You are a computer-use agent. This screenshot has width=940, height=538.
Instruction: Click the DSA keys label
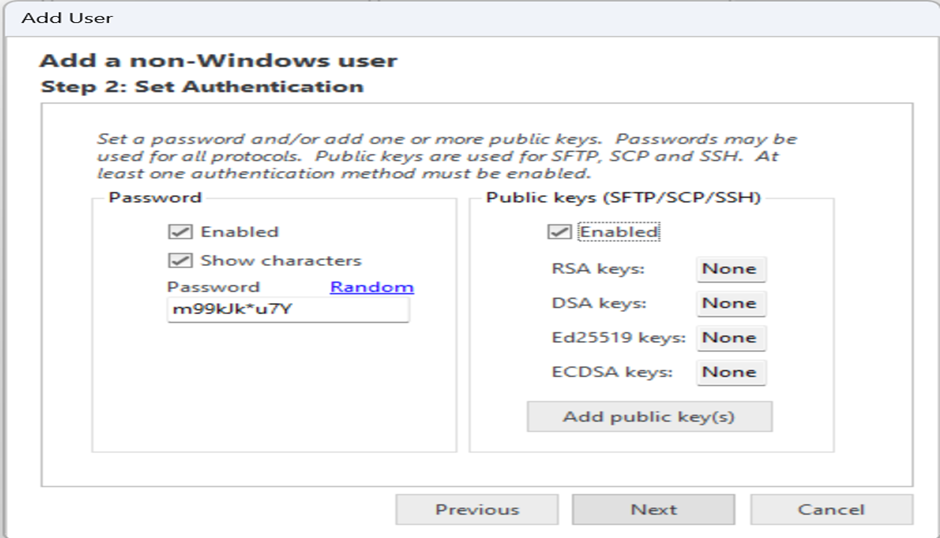click(x=598, y=303)
